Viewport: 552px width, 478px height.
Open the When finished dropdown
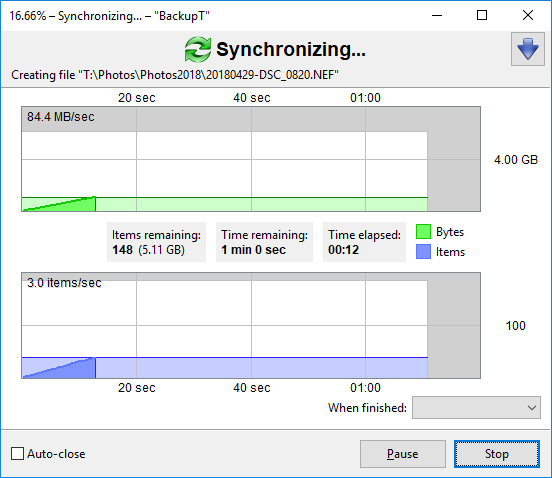[476, 408]
